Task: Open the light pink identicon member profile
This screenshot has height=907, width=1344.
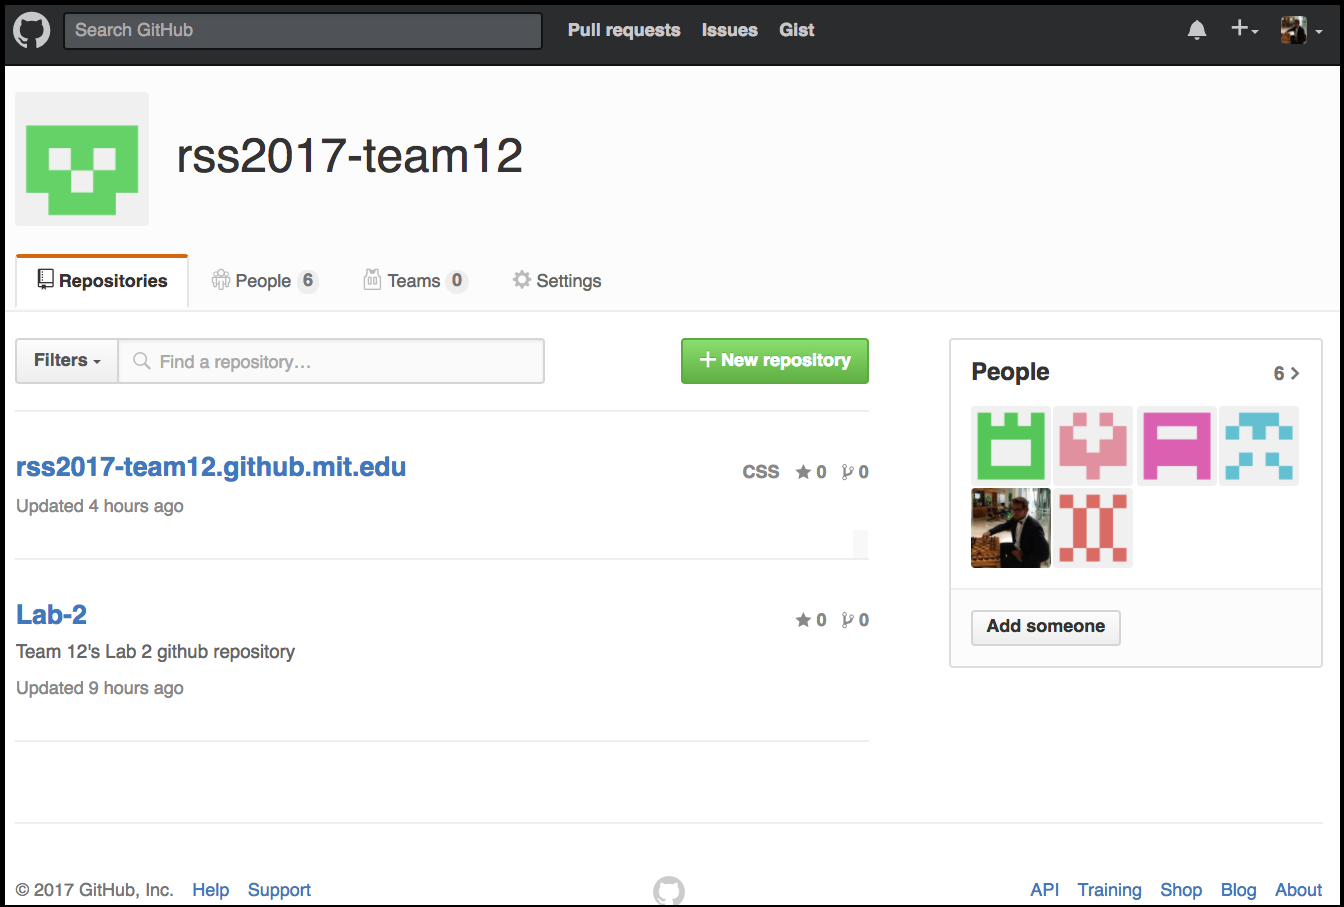Action: [1093, 446]
